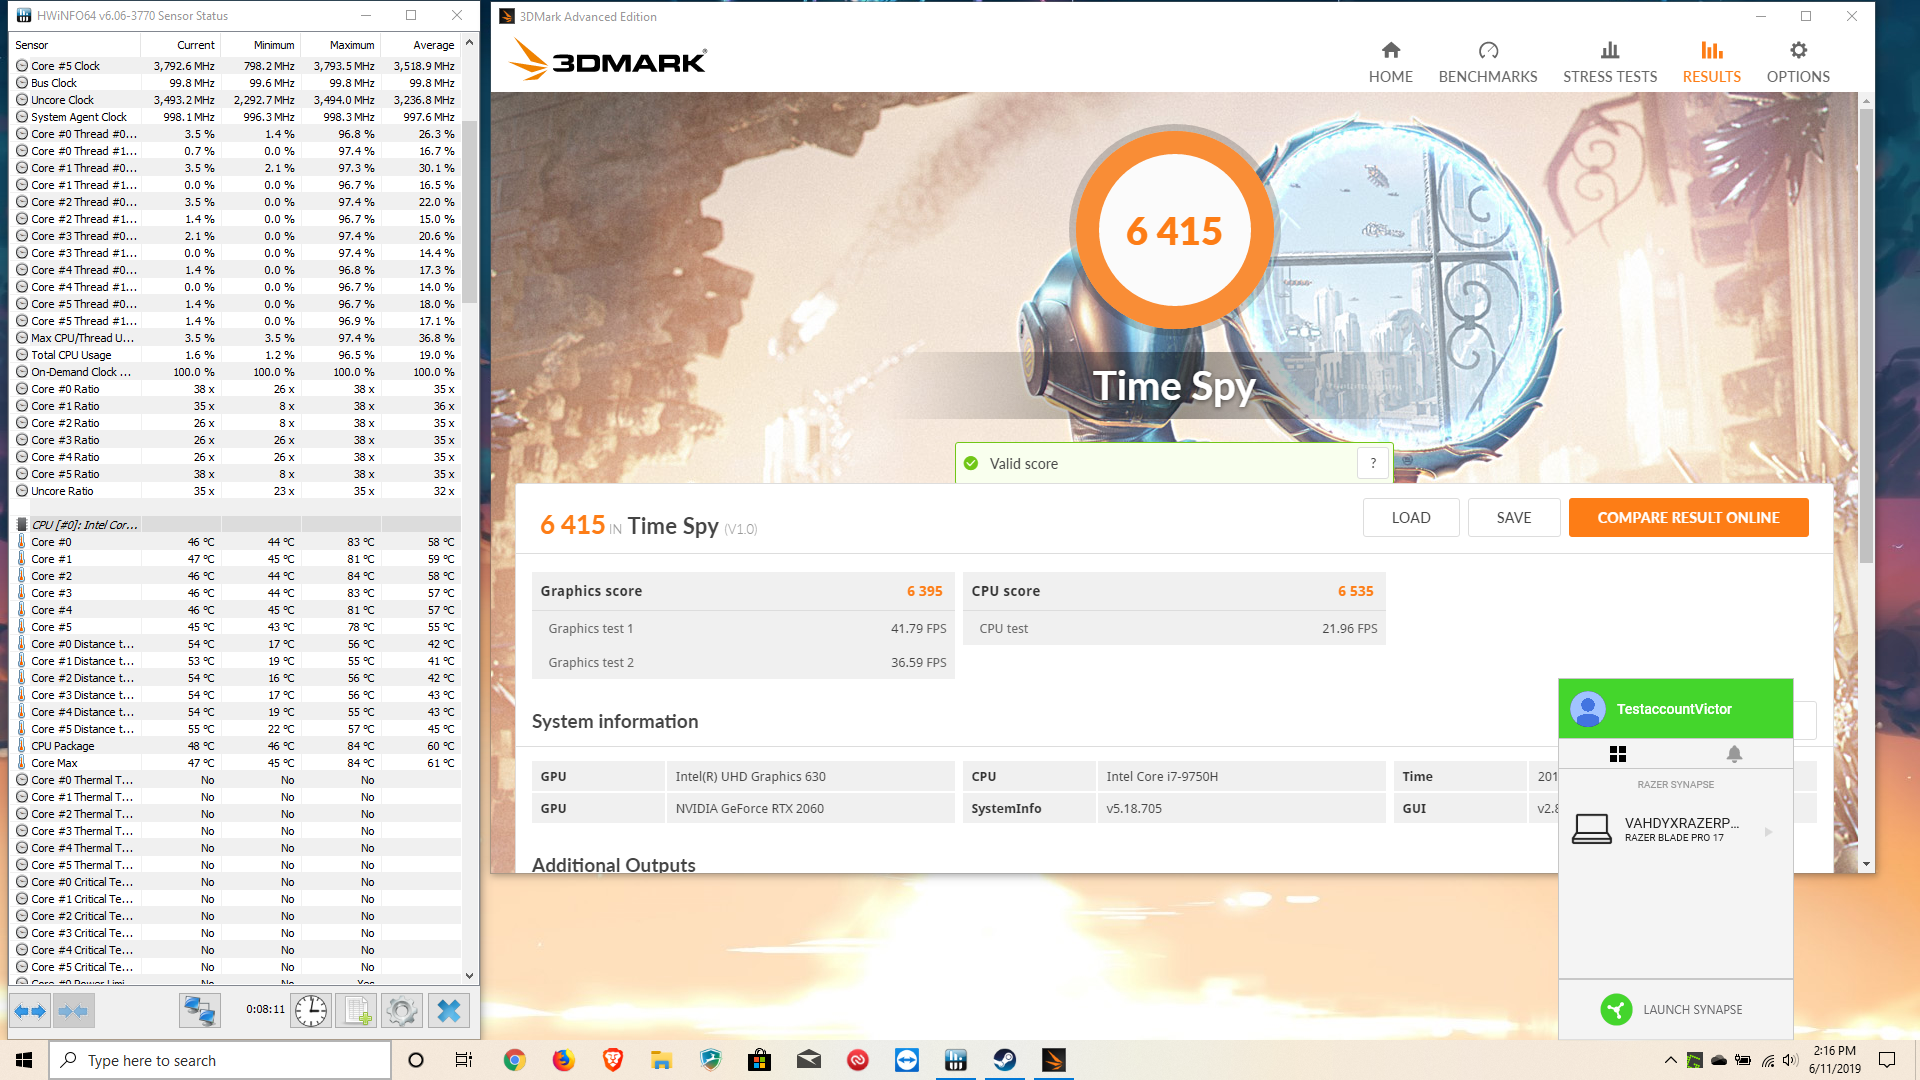This screenshot has height=1080, width=1920.
Task: Select the Bus Clock sensor row
Action: pyautogui.click(x=236, y=83)
